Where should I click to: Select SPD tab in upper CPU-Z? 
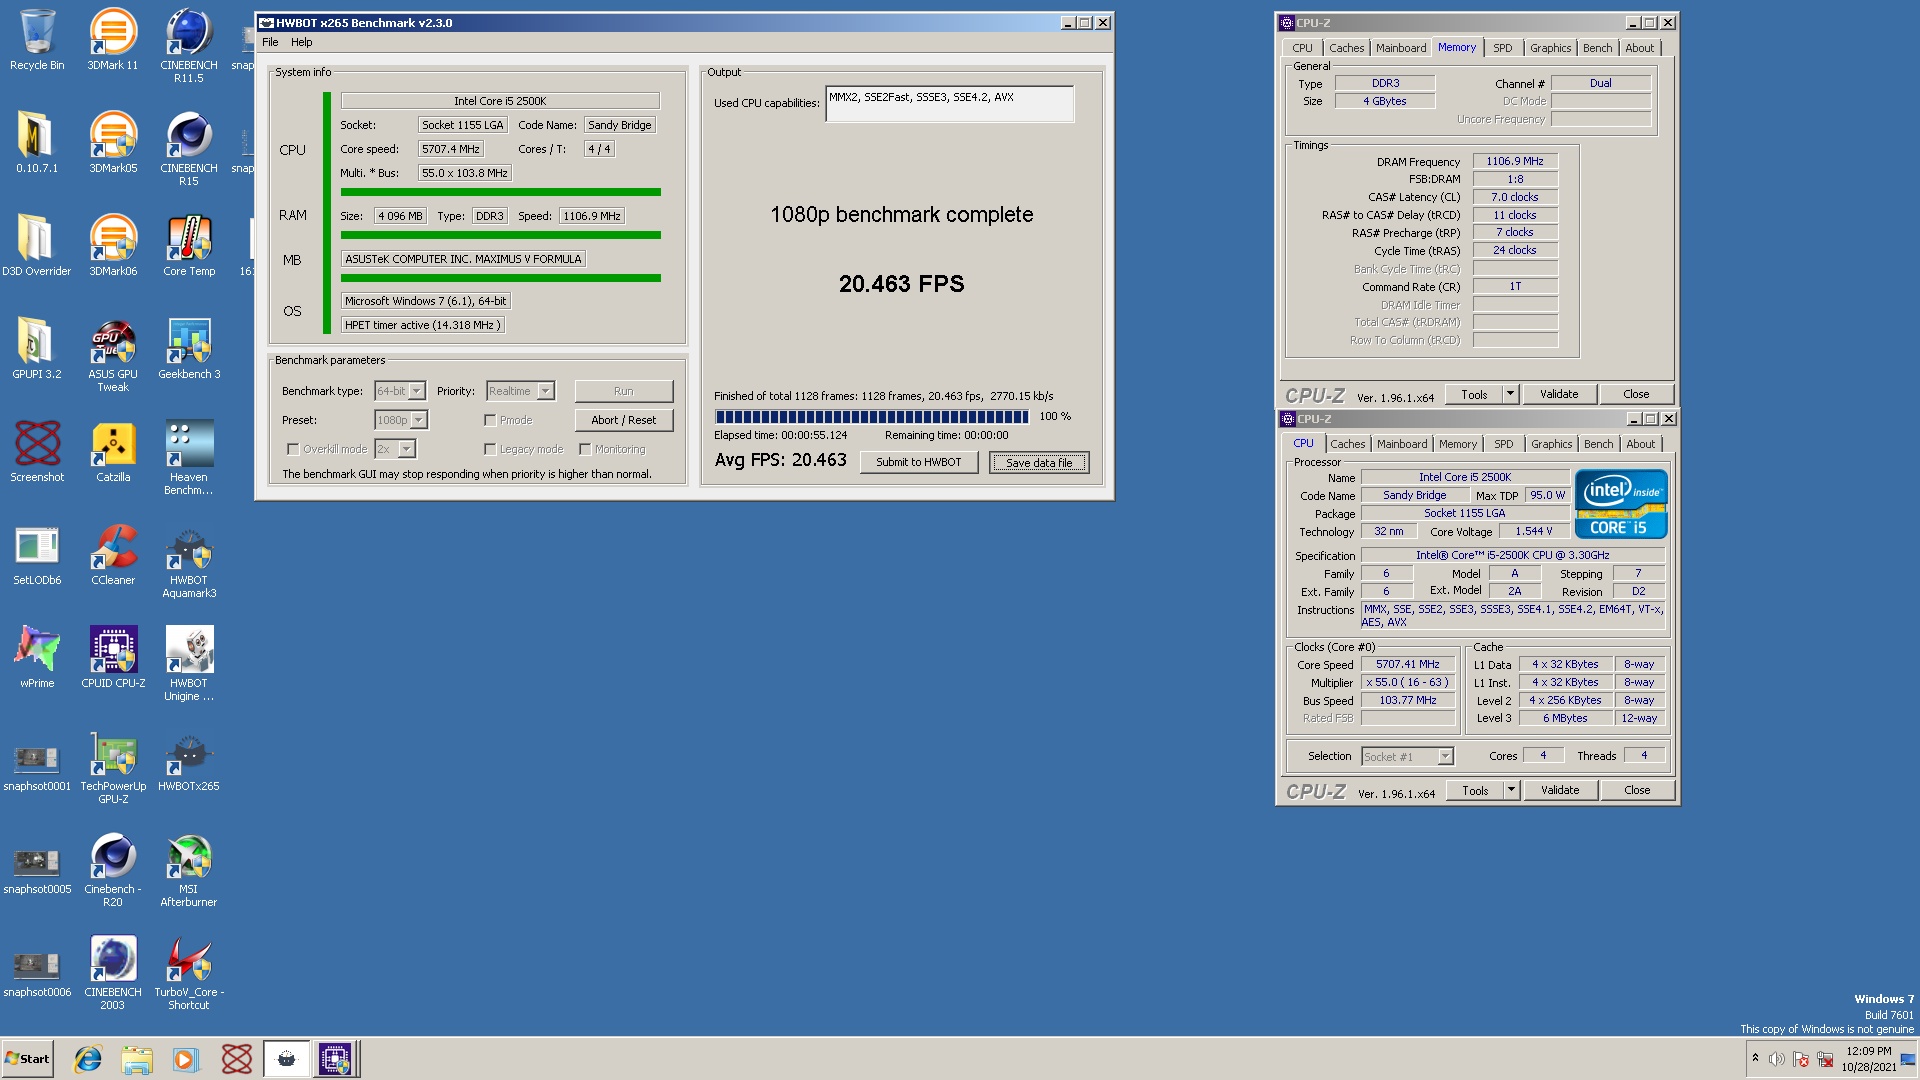click(1502, 48)
